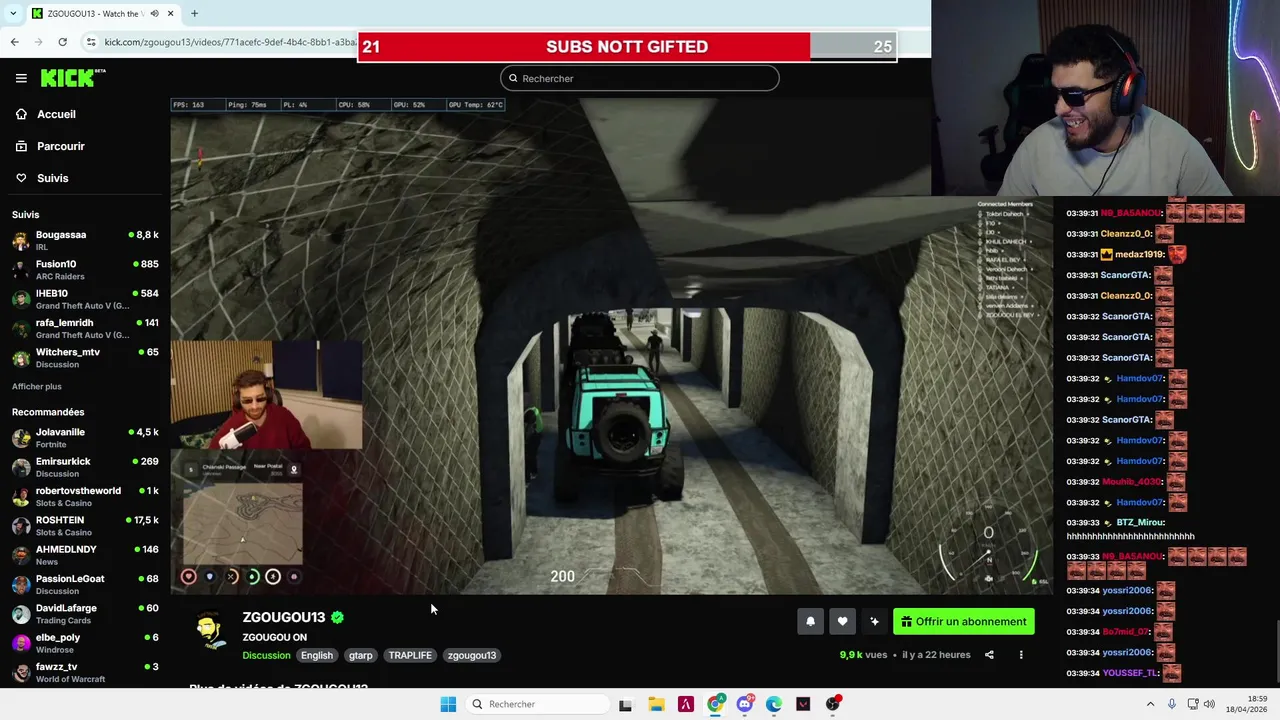Open elbe_poly recommended channel
The image size is (1280, 720).
(x=85, y=643)
